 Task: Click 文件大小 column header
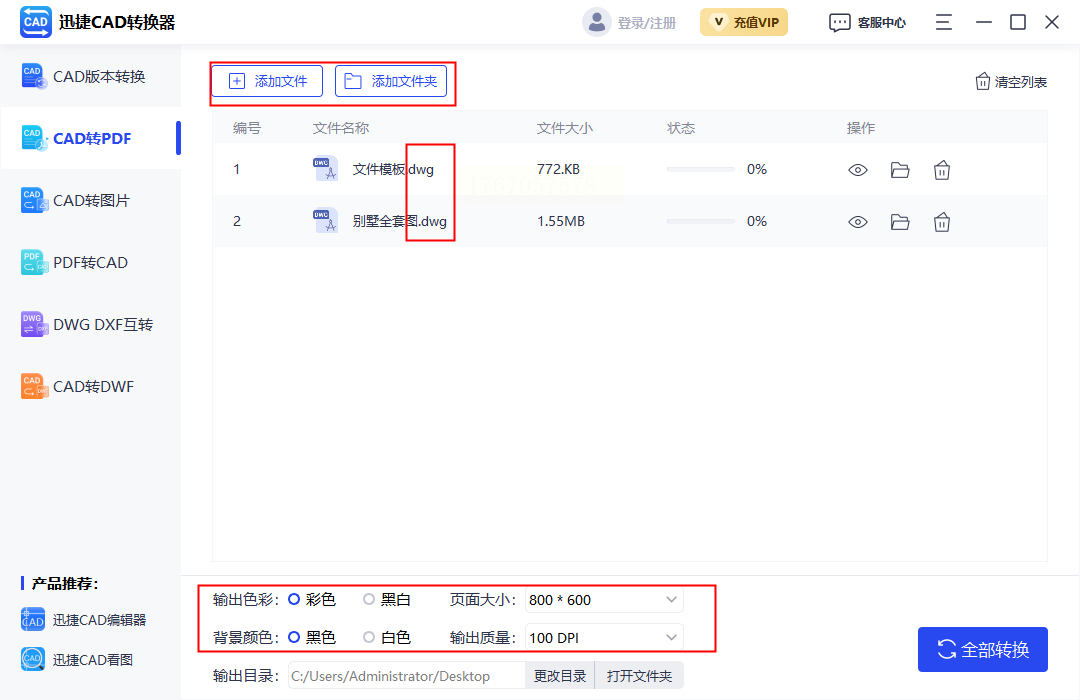[x=565, y=128]
